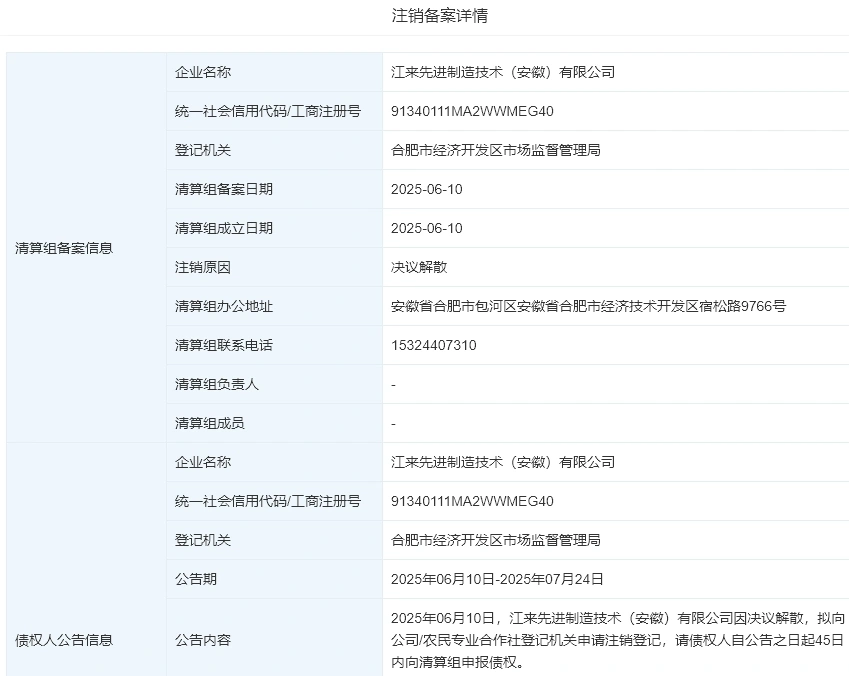This screenshot has height=676, width=849.
Task: Click the 注销原因 label
Action: [203, 267]
